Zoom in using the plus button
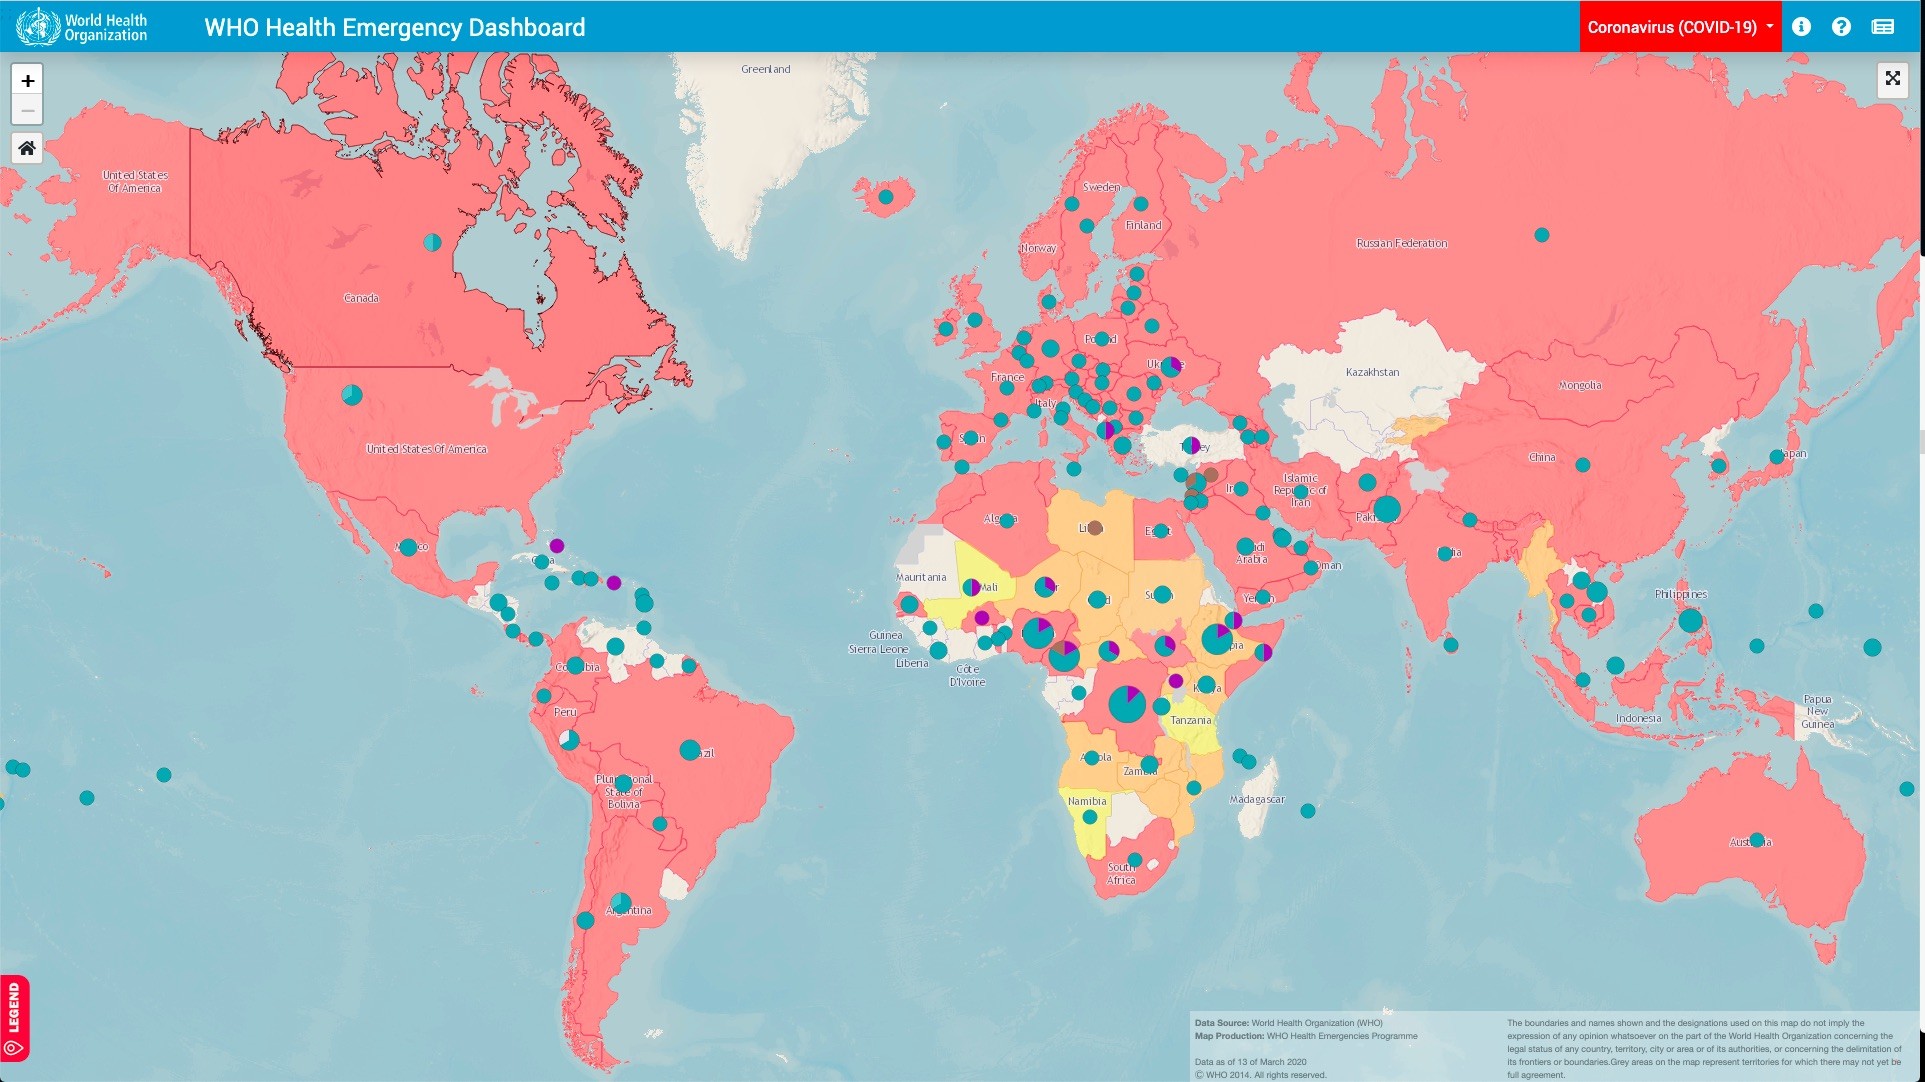The image size is (1925, 1082). (x=27, y=81)
